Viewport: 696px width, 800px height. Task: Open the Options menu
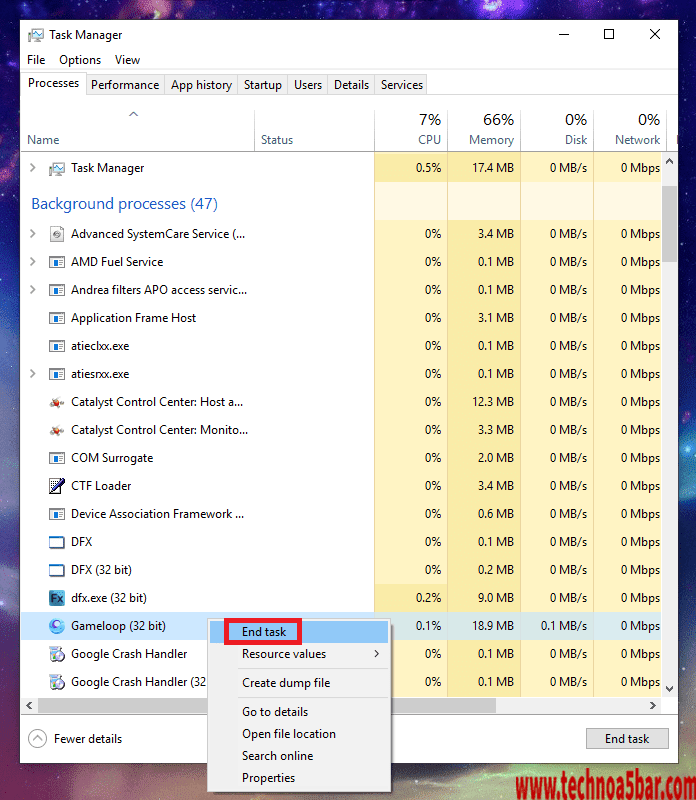[80, 60]
